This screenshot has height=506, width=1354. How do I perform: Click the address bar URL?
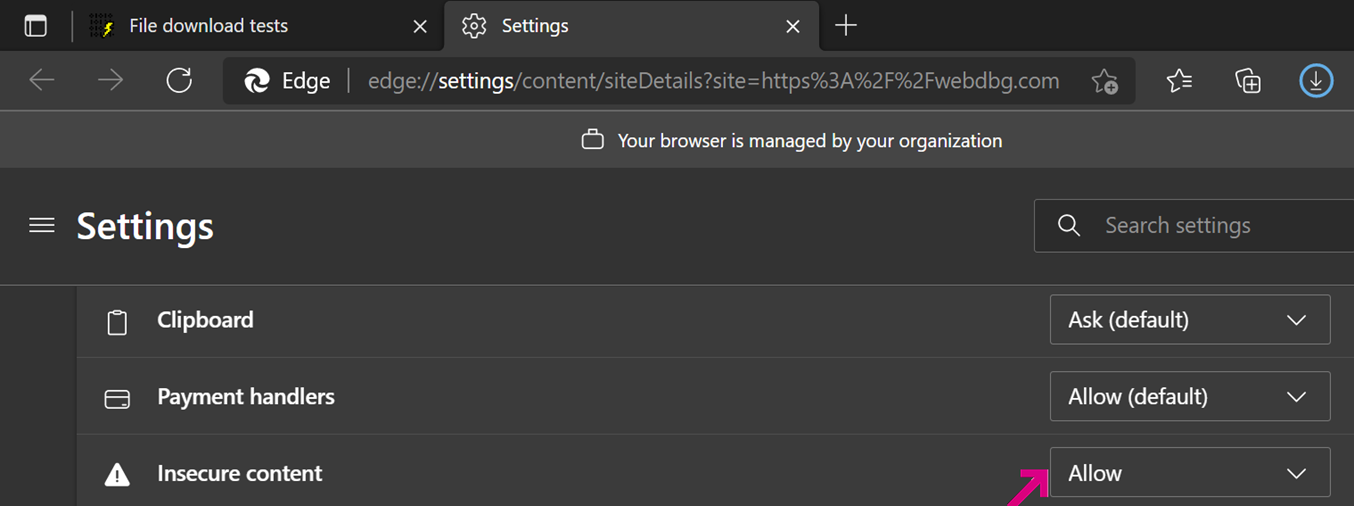(x=712, y=81)
